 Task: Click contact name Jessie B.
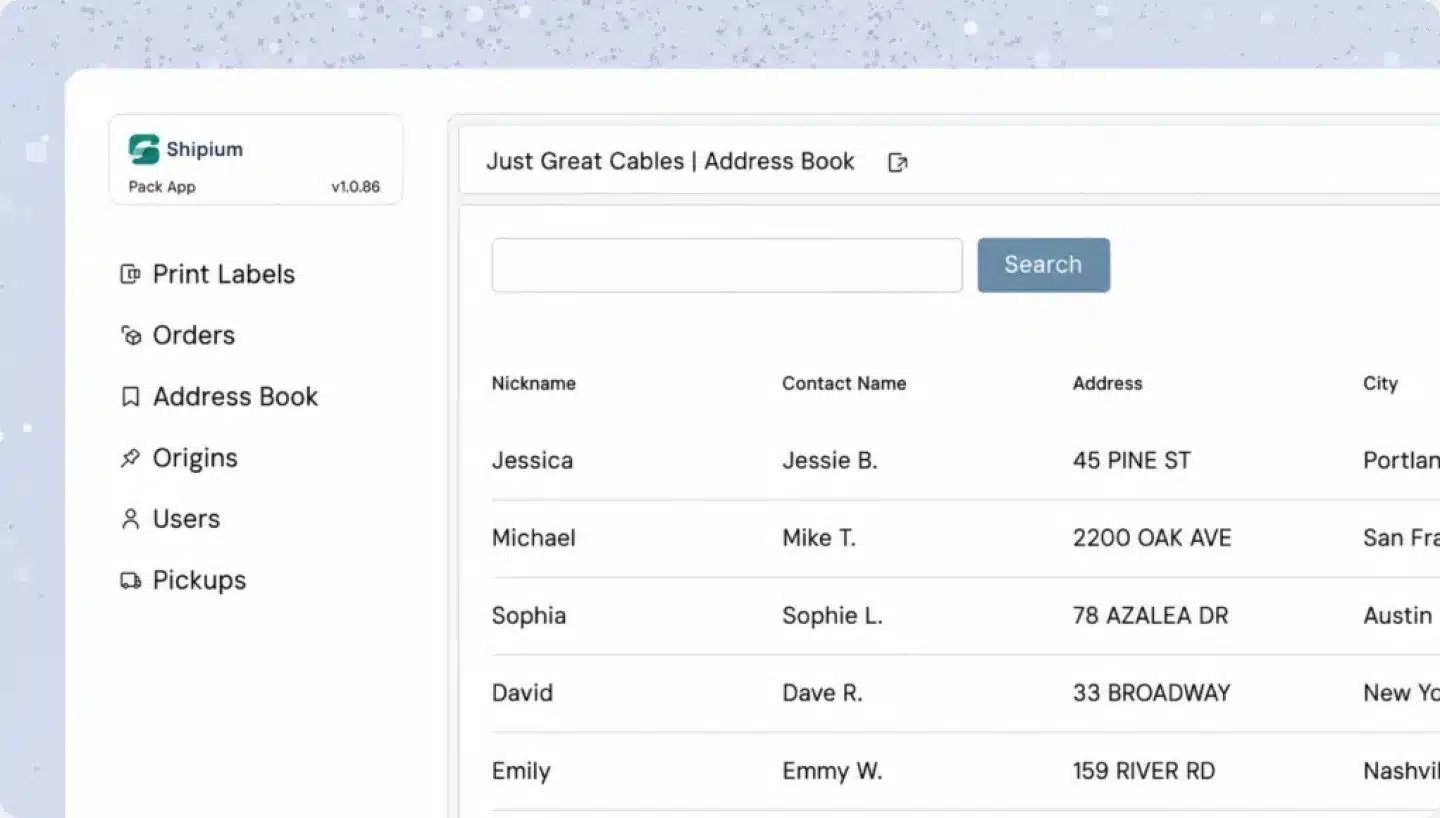pos(829,460)
